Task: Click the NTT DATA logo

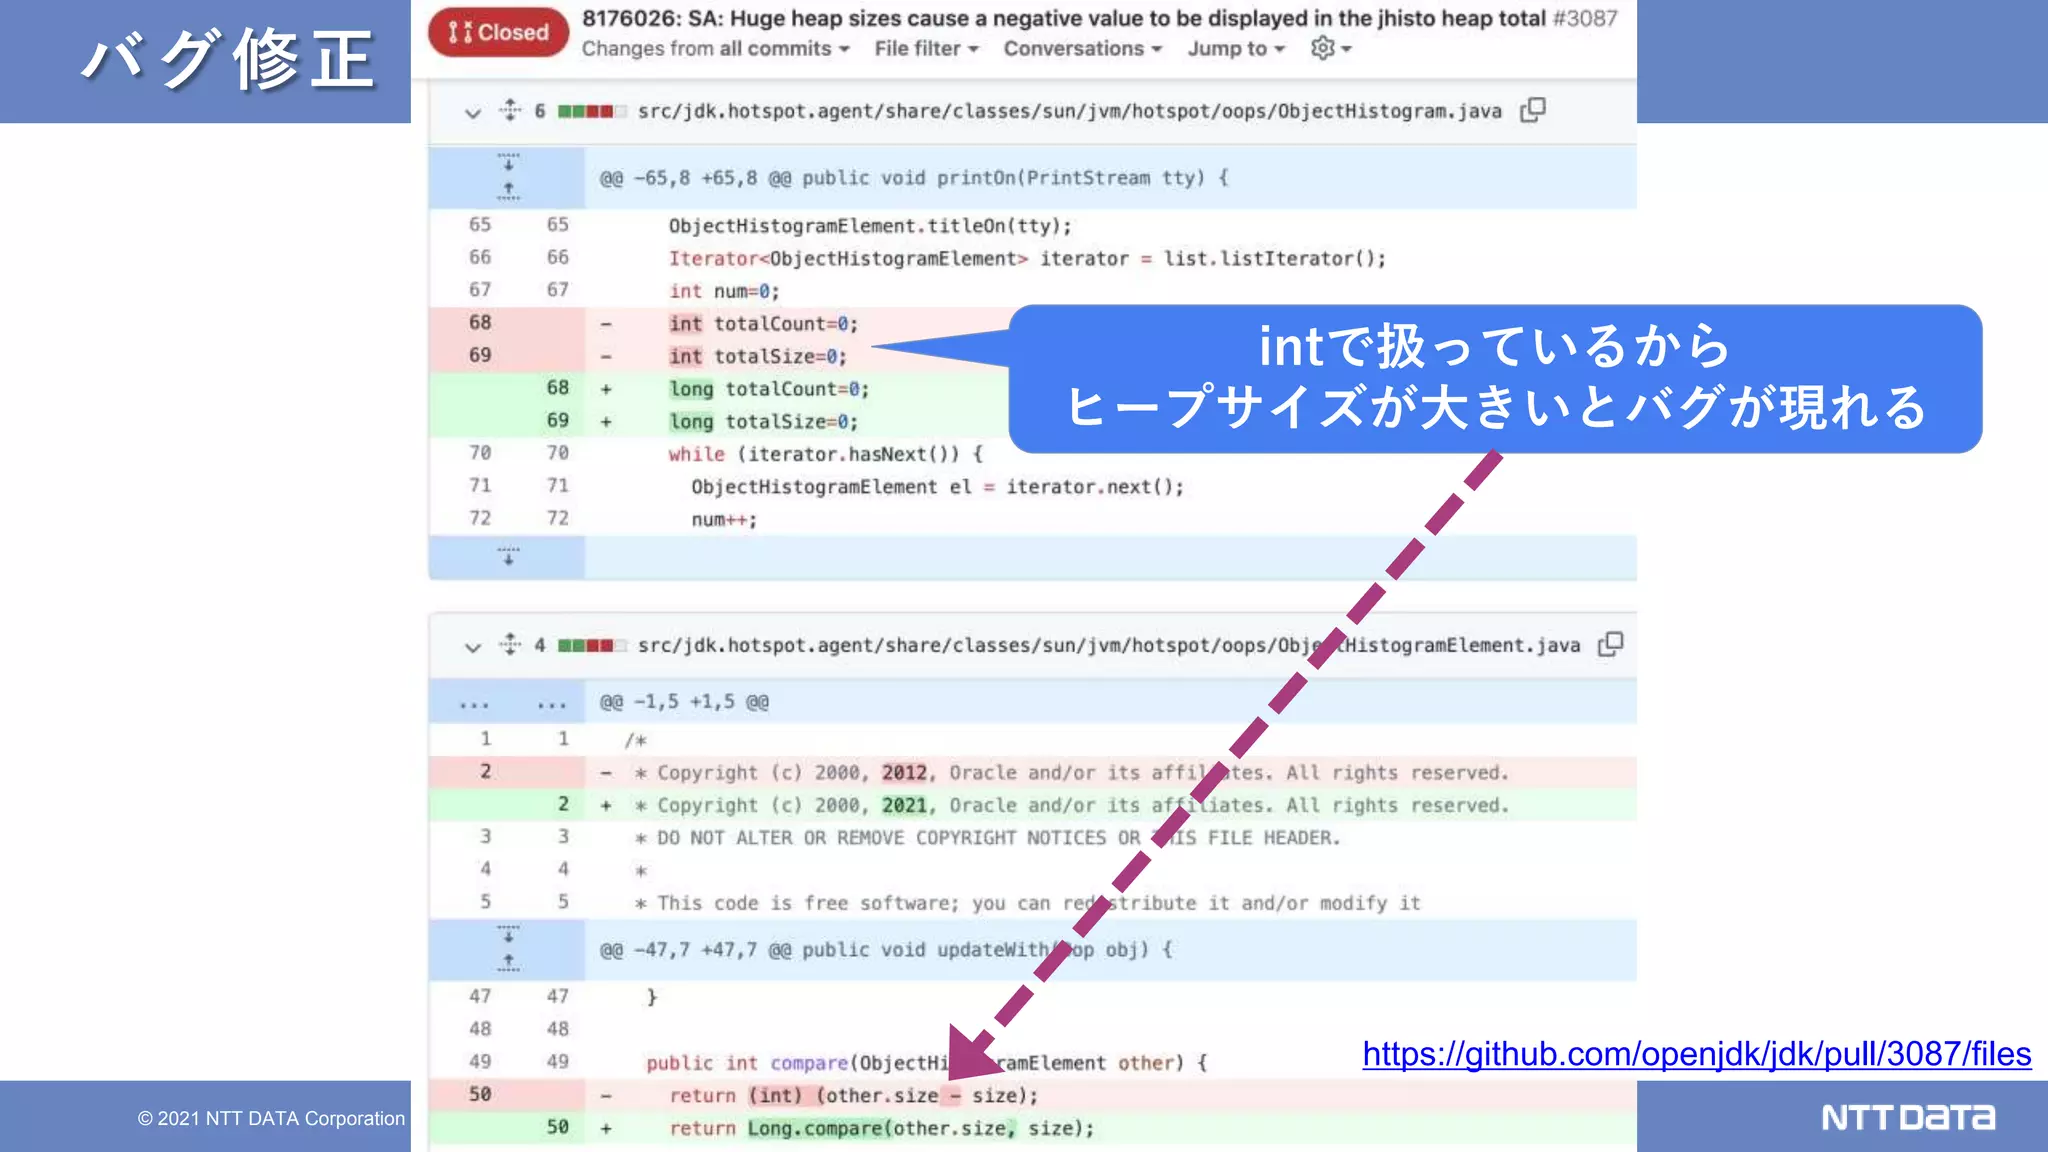Action: pos(1908,1117)
